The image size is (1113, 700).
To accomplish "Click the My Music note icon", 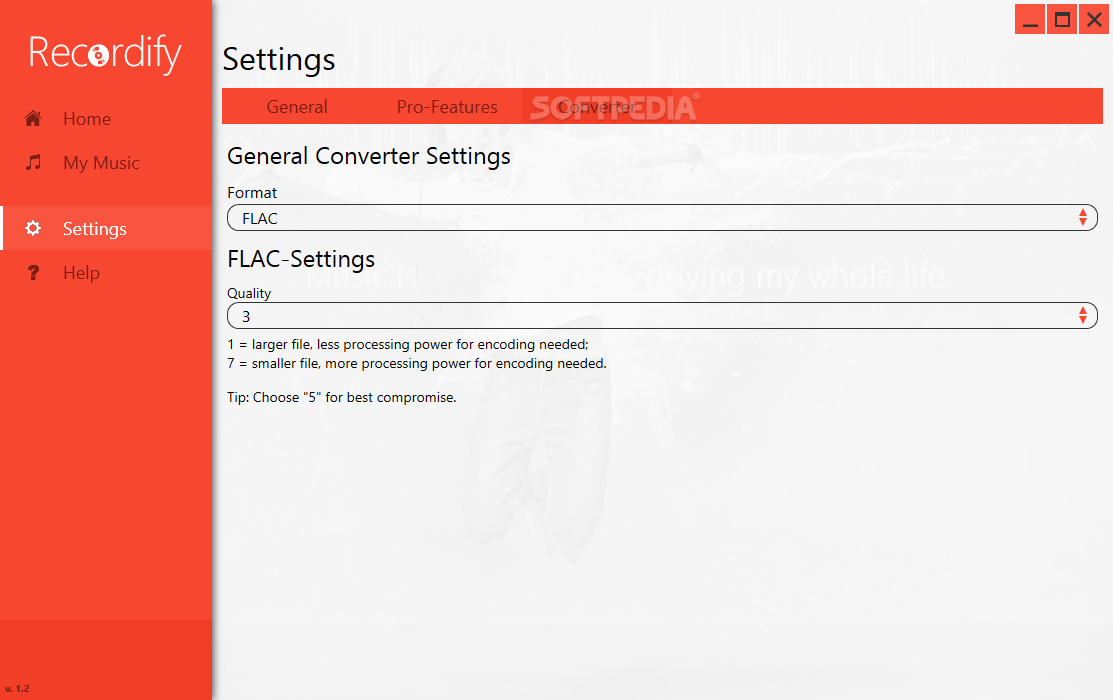I will pyautogui.click(x=33, y=163).
